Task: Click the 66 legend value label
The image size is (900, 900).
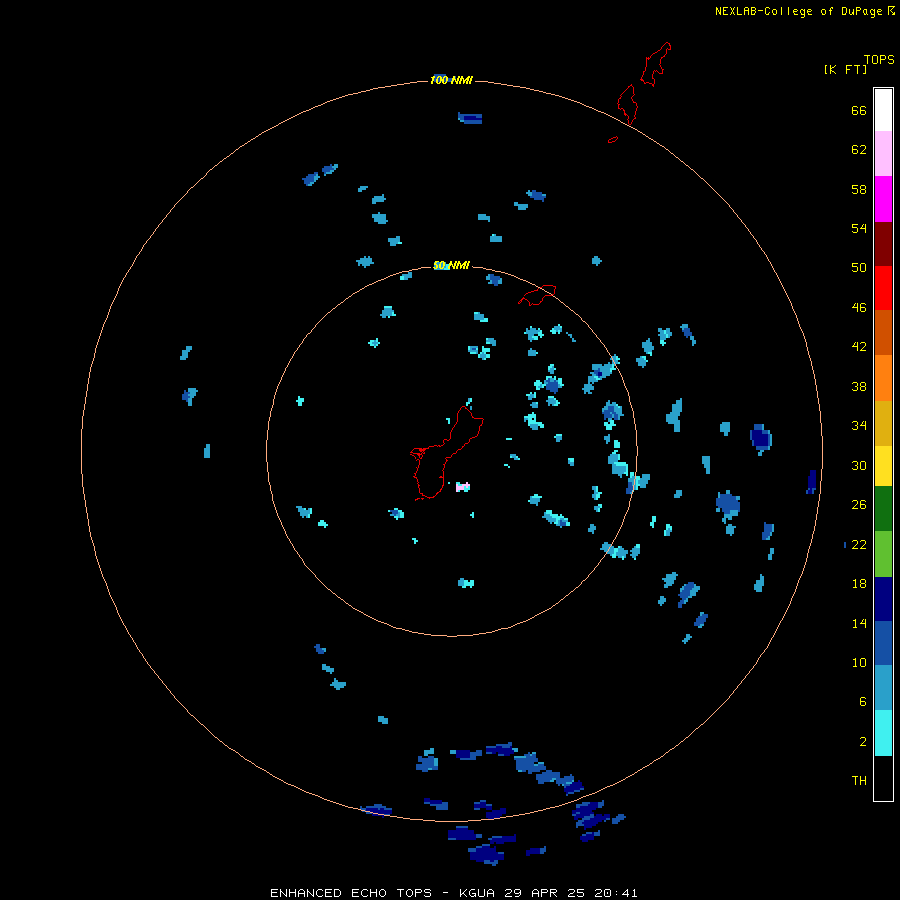Action: (859, 110)
